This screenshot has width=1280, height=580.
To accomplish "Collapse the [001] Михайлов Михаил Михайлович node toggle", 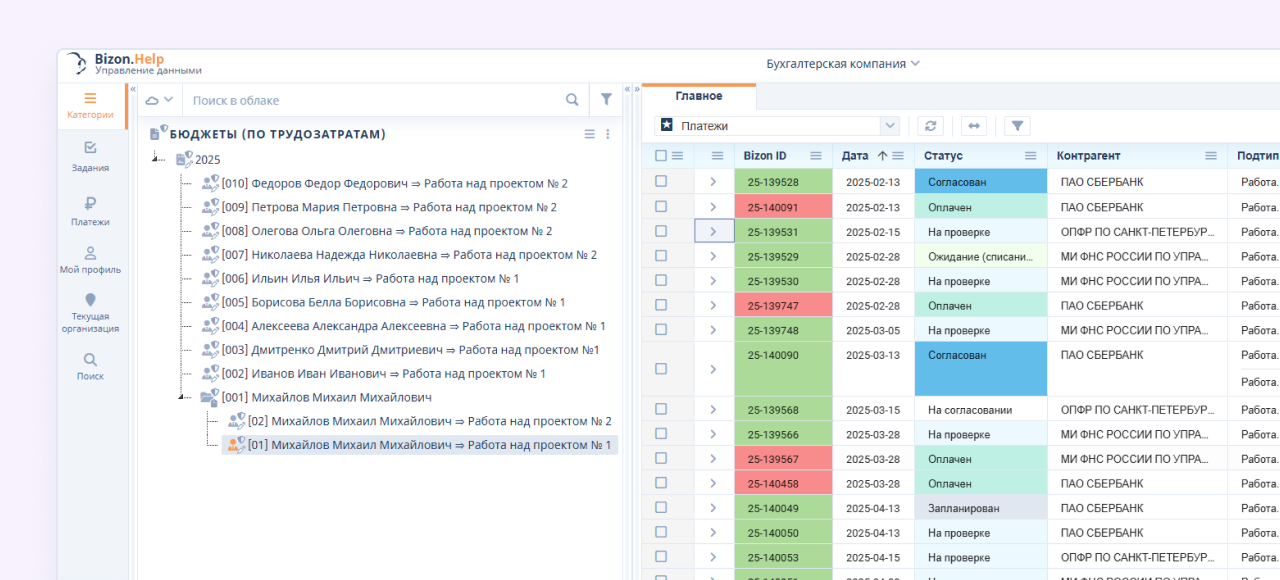I will tap(182, 397).
